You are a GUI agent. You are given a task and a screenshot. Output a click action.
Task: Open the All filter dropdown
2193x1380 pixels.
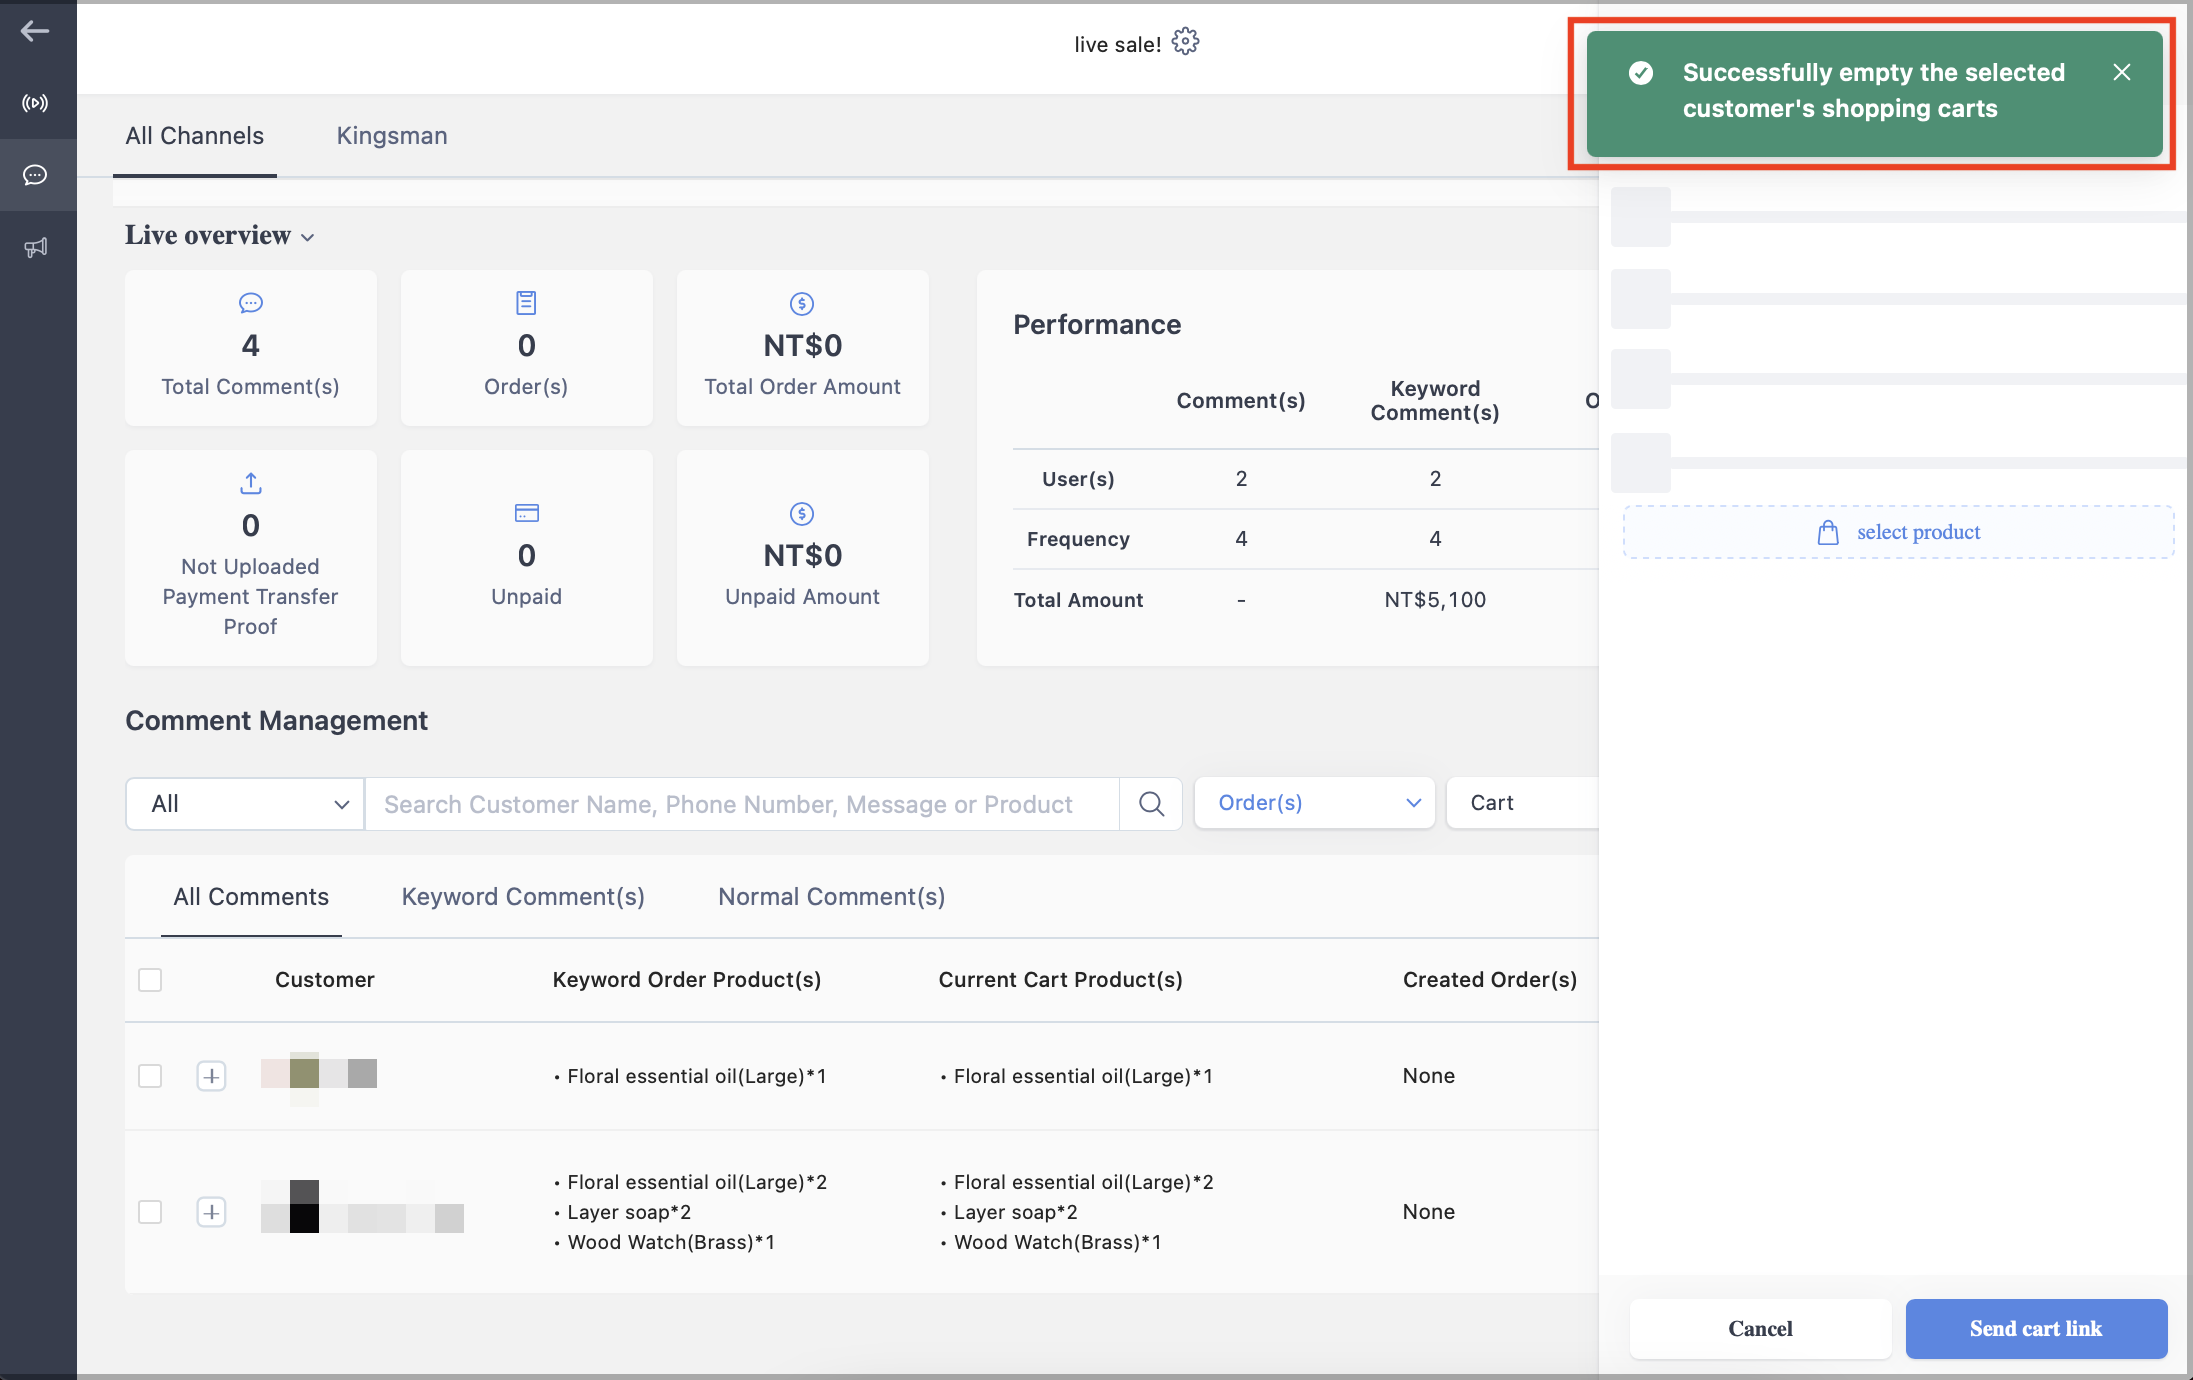[245, 804]
